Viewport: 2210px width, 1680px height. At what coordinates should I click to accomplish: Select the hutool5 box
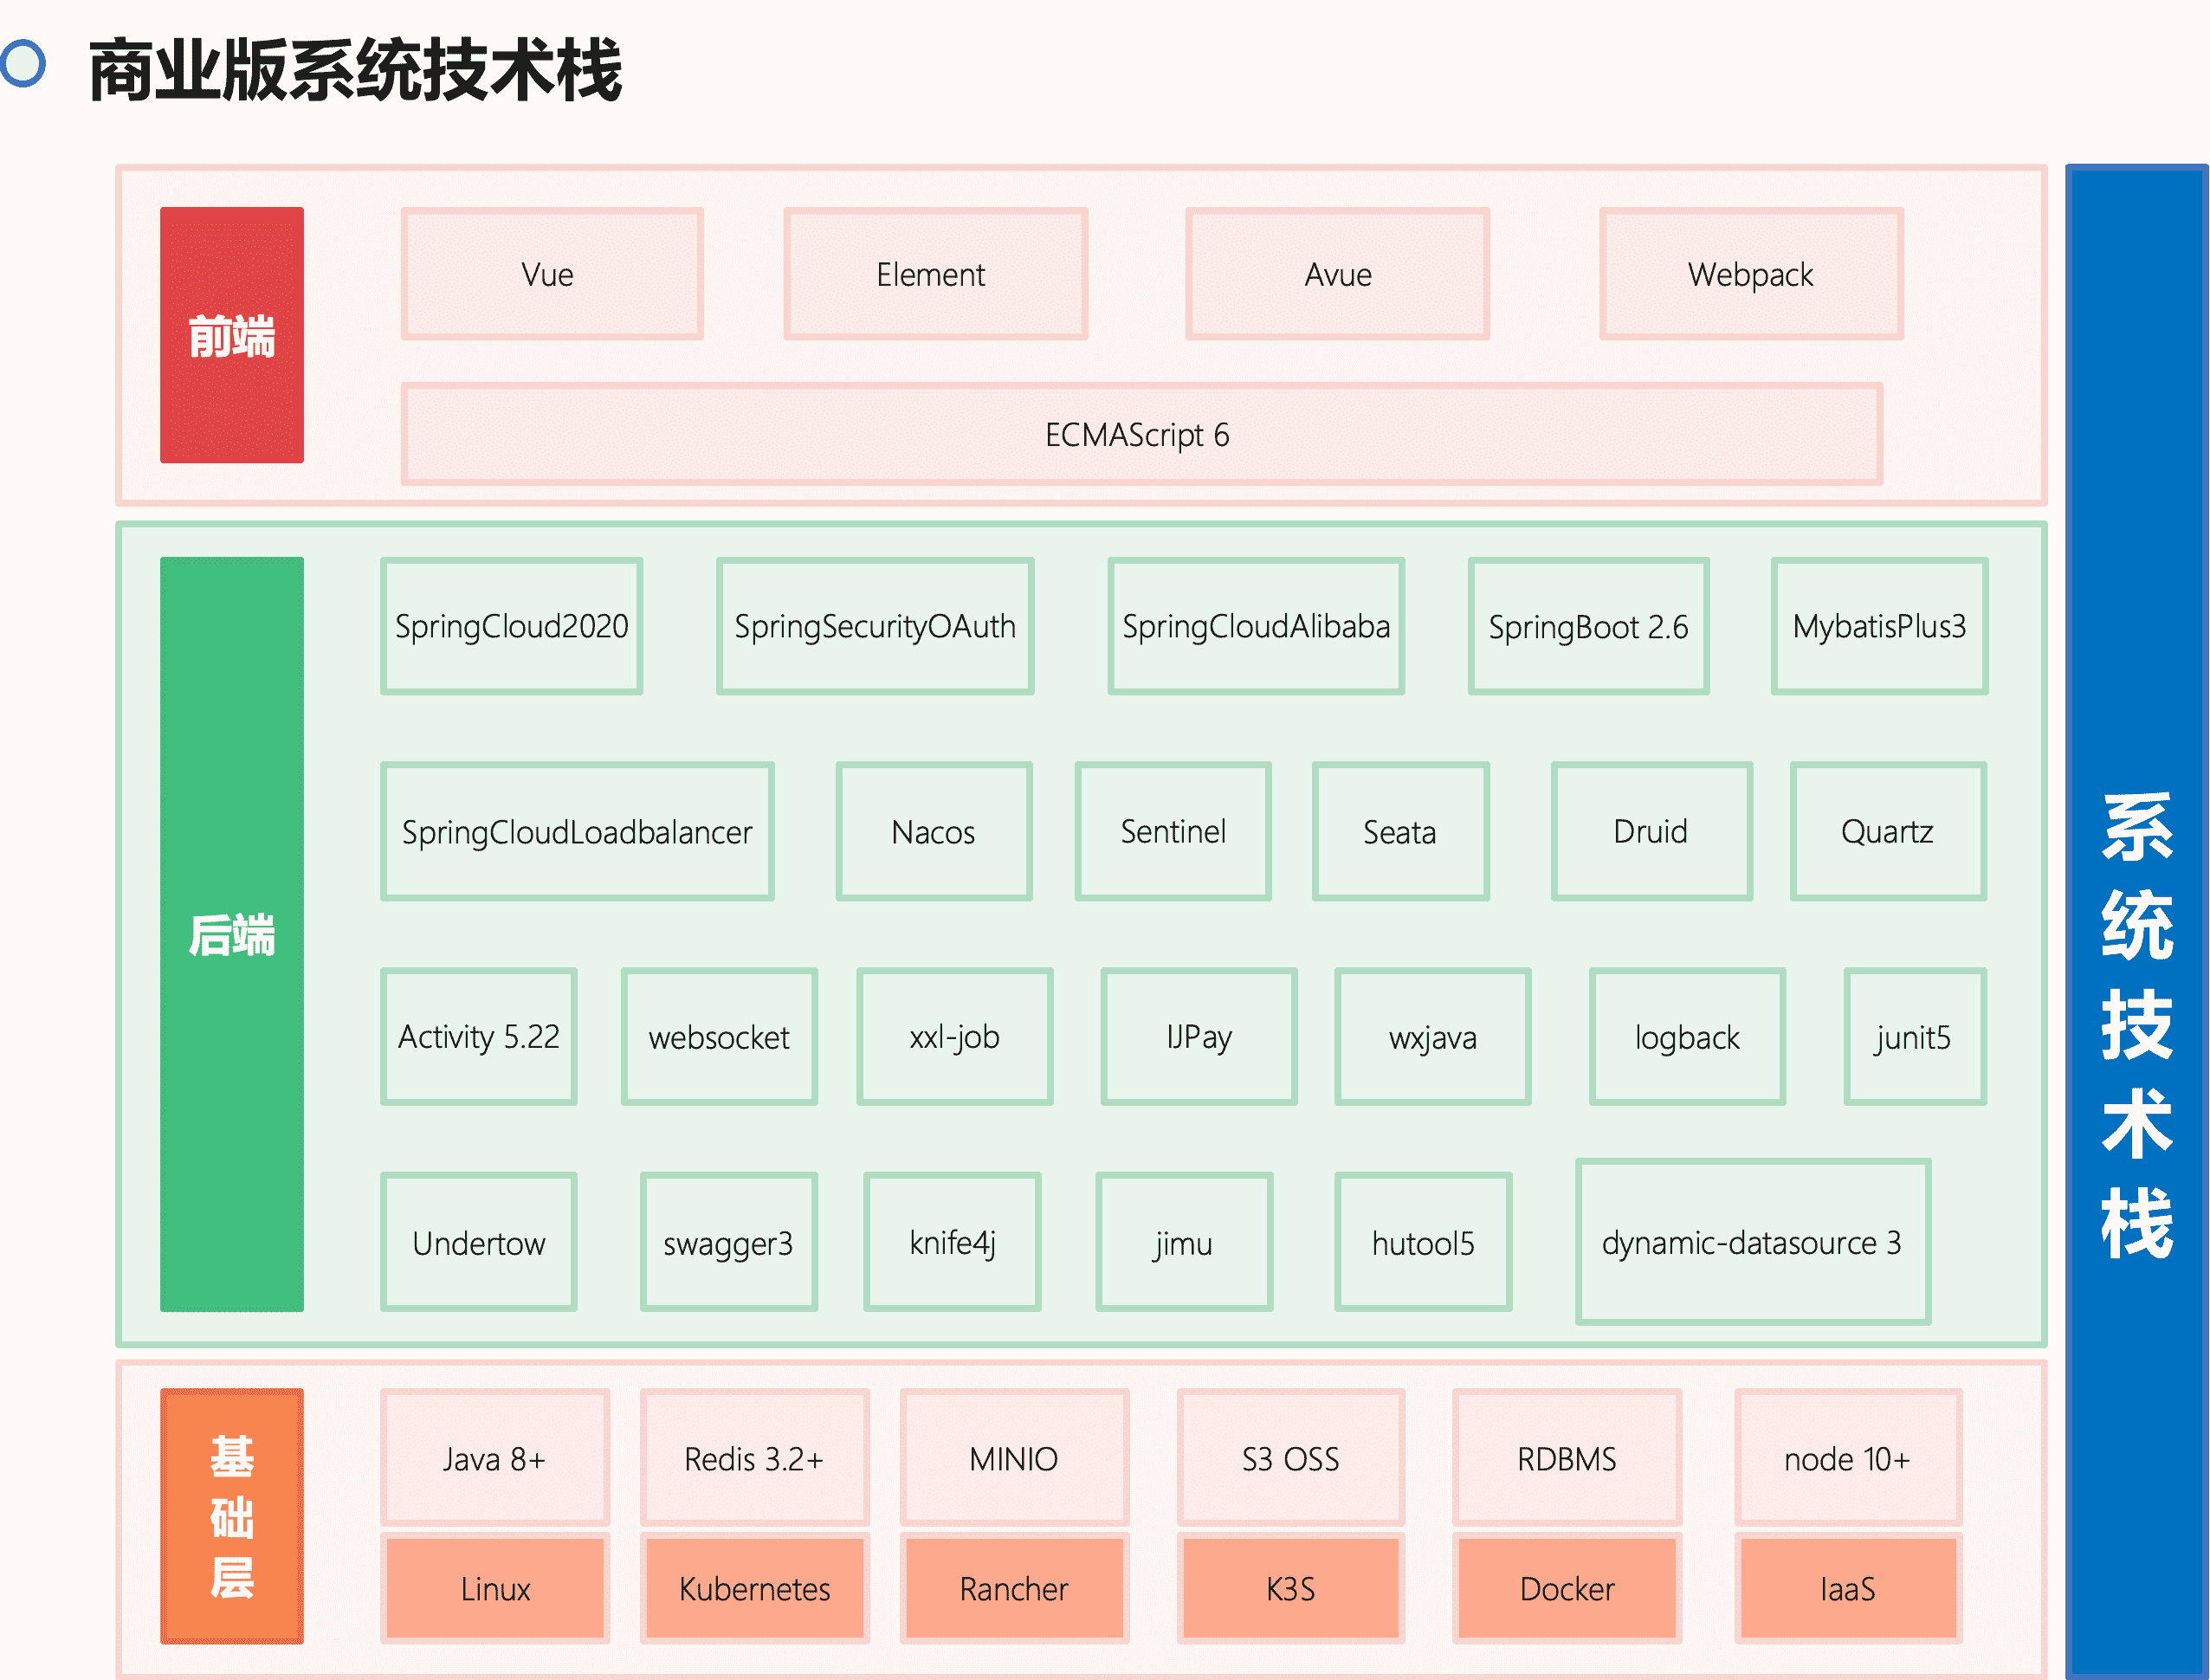pos(1423,1242)
